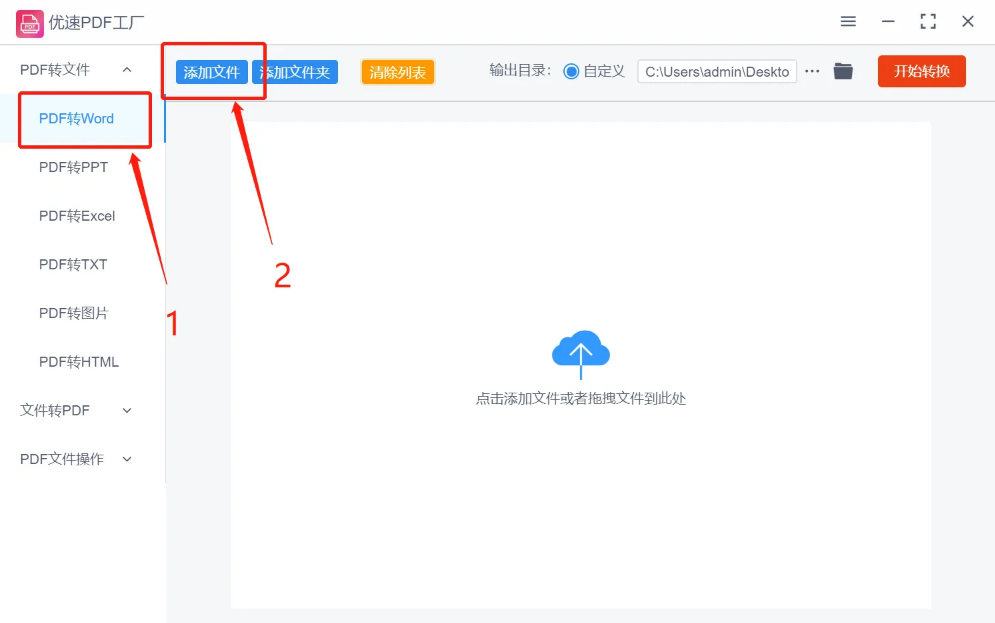The image size is (995, 623).
Task: Open the hamburger menu icon
Action: (x=848, y=22)
